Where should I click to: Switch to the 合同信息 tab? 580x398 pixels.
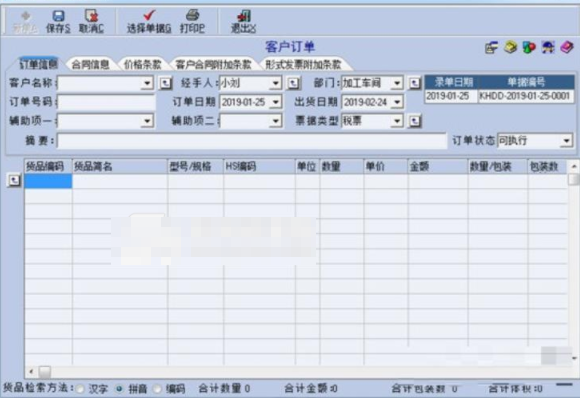[x=90, y=64]
